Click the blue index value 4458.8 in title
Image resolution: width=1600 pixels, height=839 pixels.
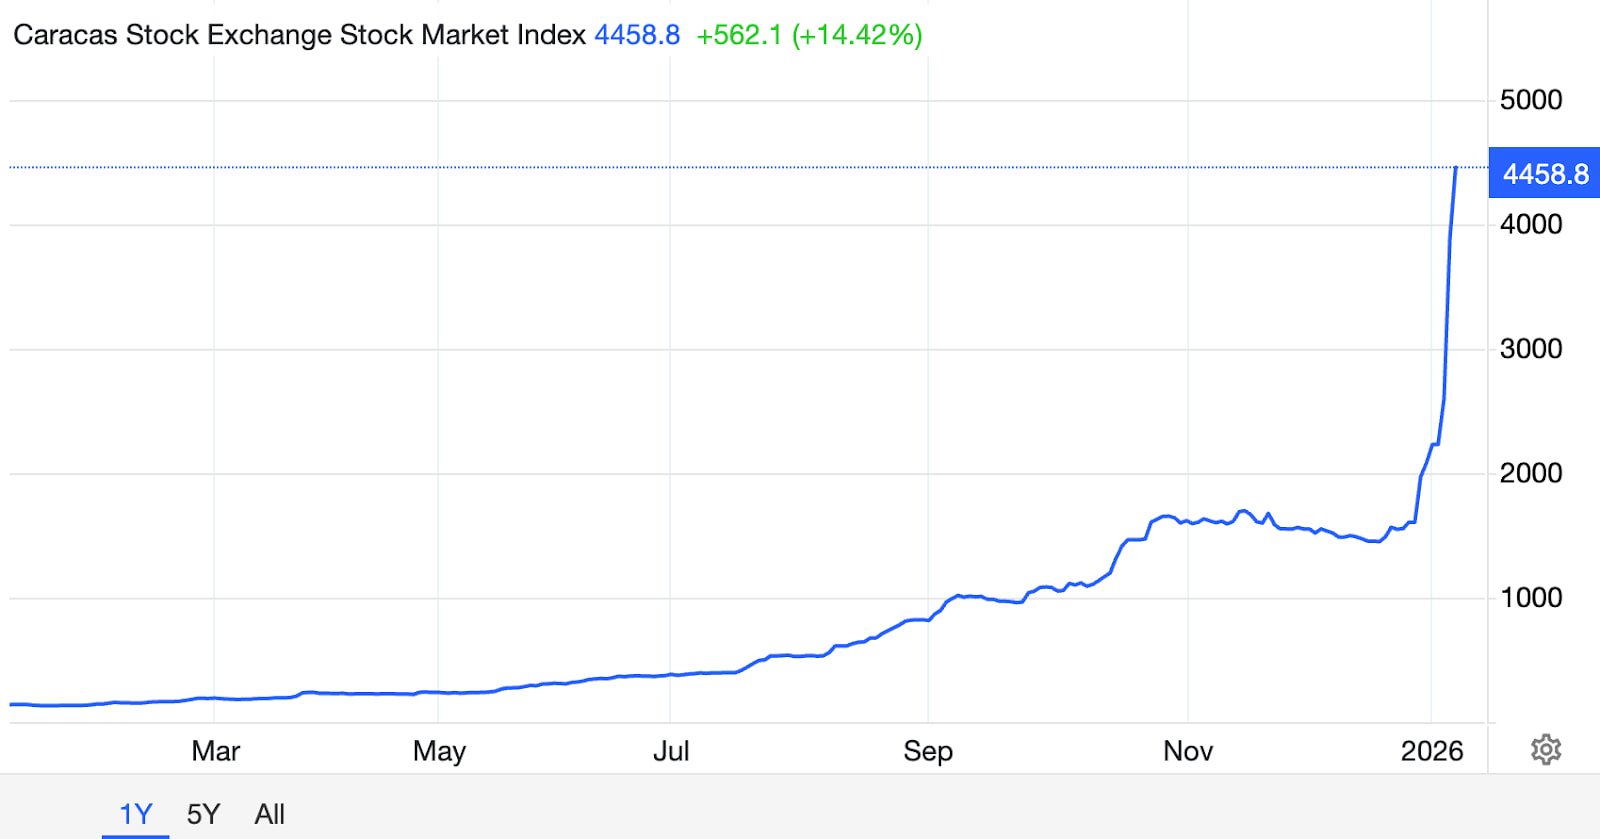637,35
